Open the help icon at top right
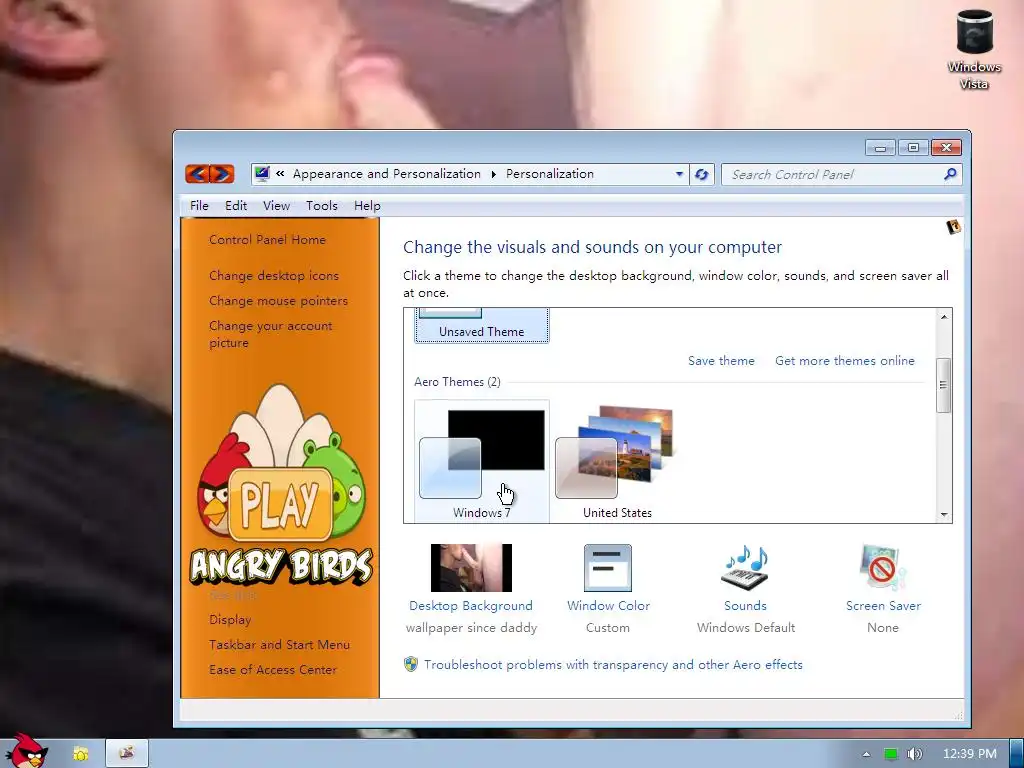Screen dimensions: 1024x768 [x=953, y=227]
